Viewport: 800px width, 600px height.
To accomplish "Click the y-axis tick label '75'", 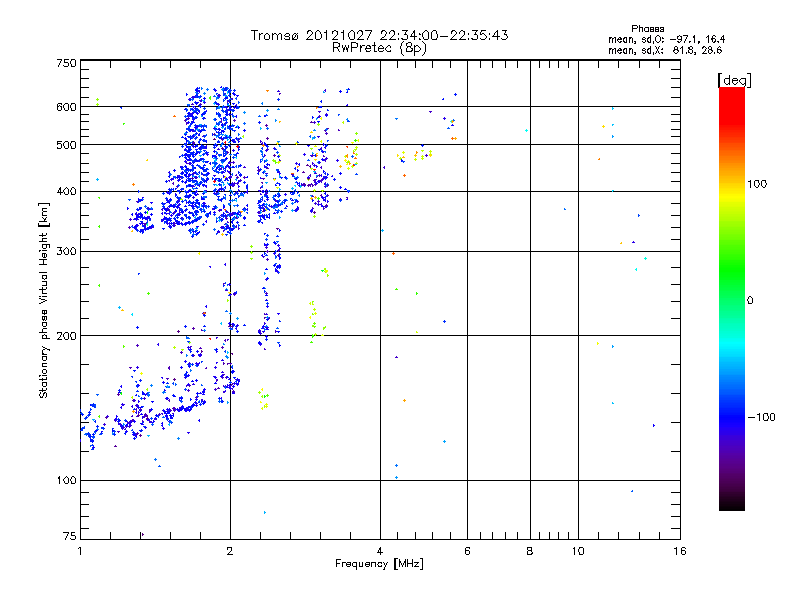I will coord(70,536).
